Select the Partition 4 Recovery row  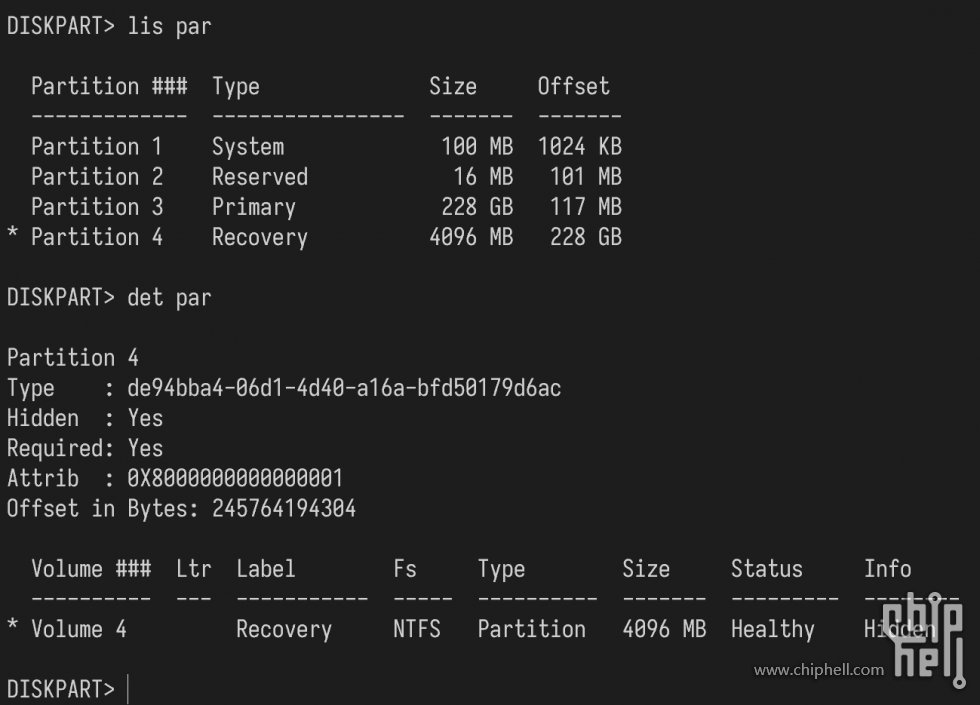click(x=315, y=237)
